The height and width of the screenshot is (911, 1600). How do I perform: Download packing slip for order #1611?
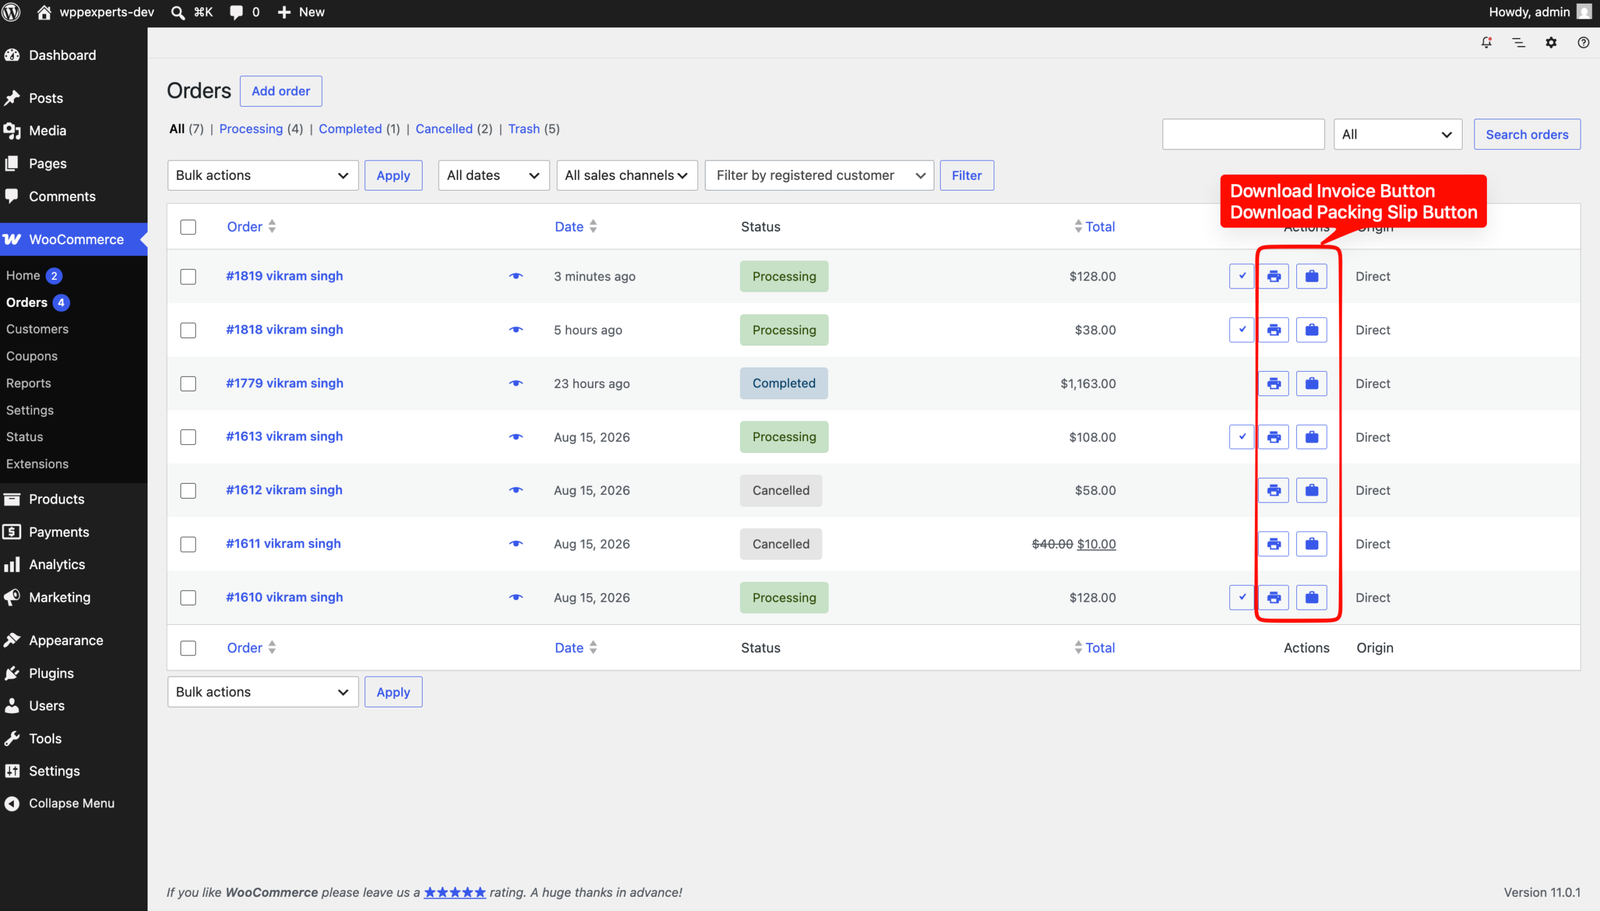pyautogui.click(x=1311, y=544)
